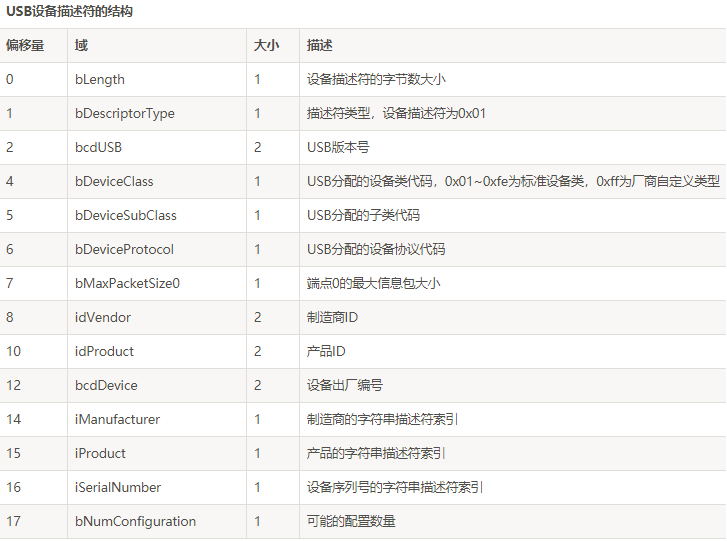Click the USB版本号 description text

(338, 147)
